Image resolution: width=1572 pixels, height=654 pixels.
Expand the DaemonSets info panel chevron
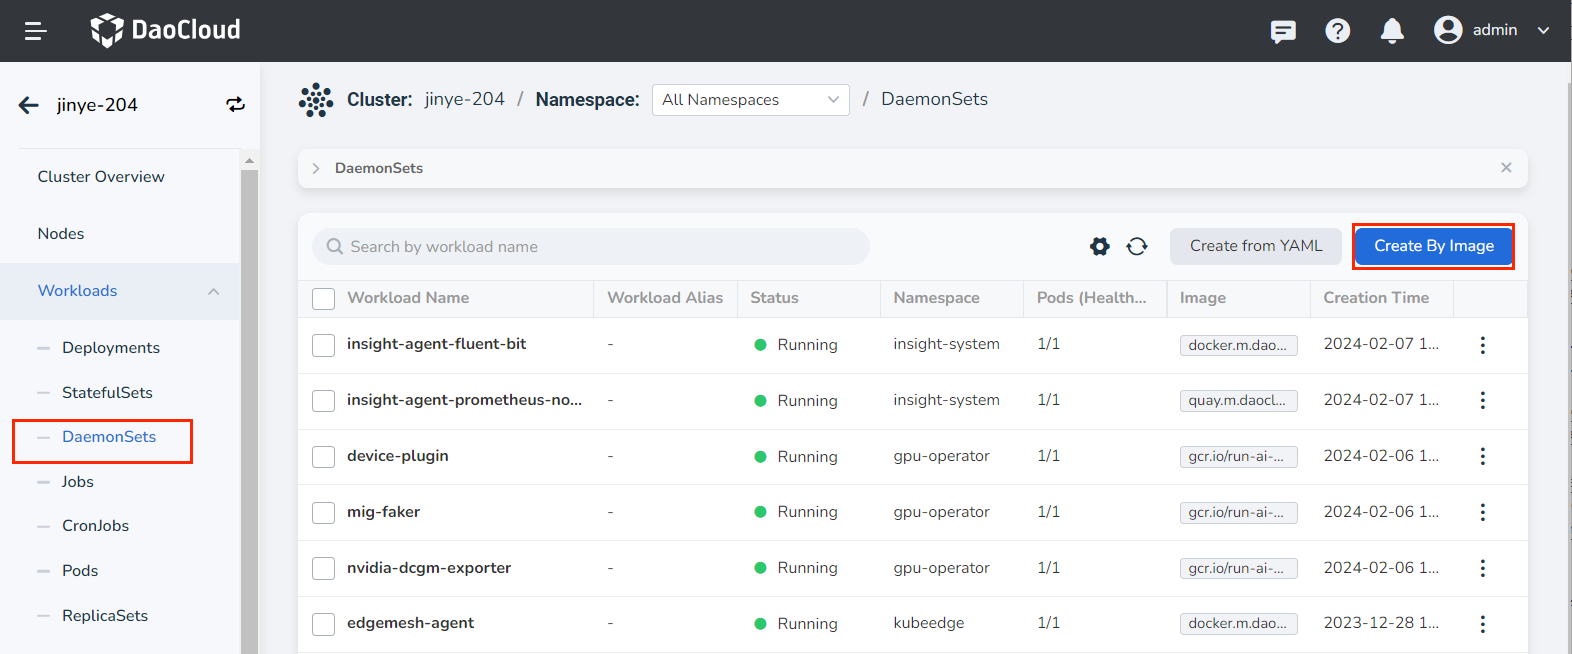(316, 168)
